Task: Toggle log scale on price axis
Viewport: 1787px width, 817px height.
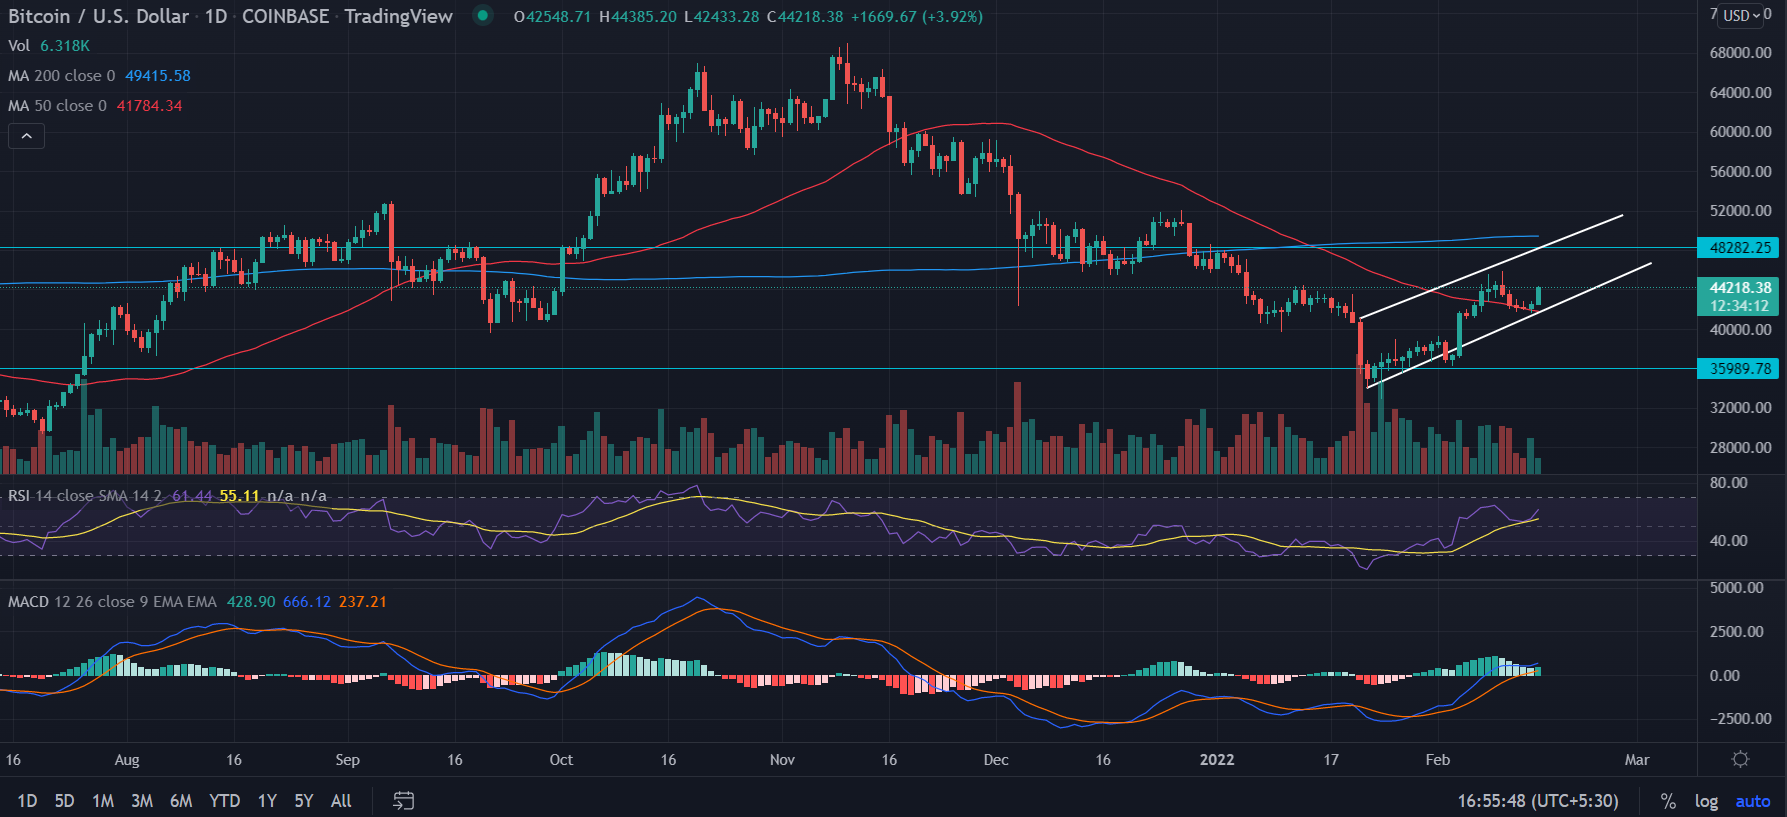Action: pyautogui.click(x=1706, y=801)
